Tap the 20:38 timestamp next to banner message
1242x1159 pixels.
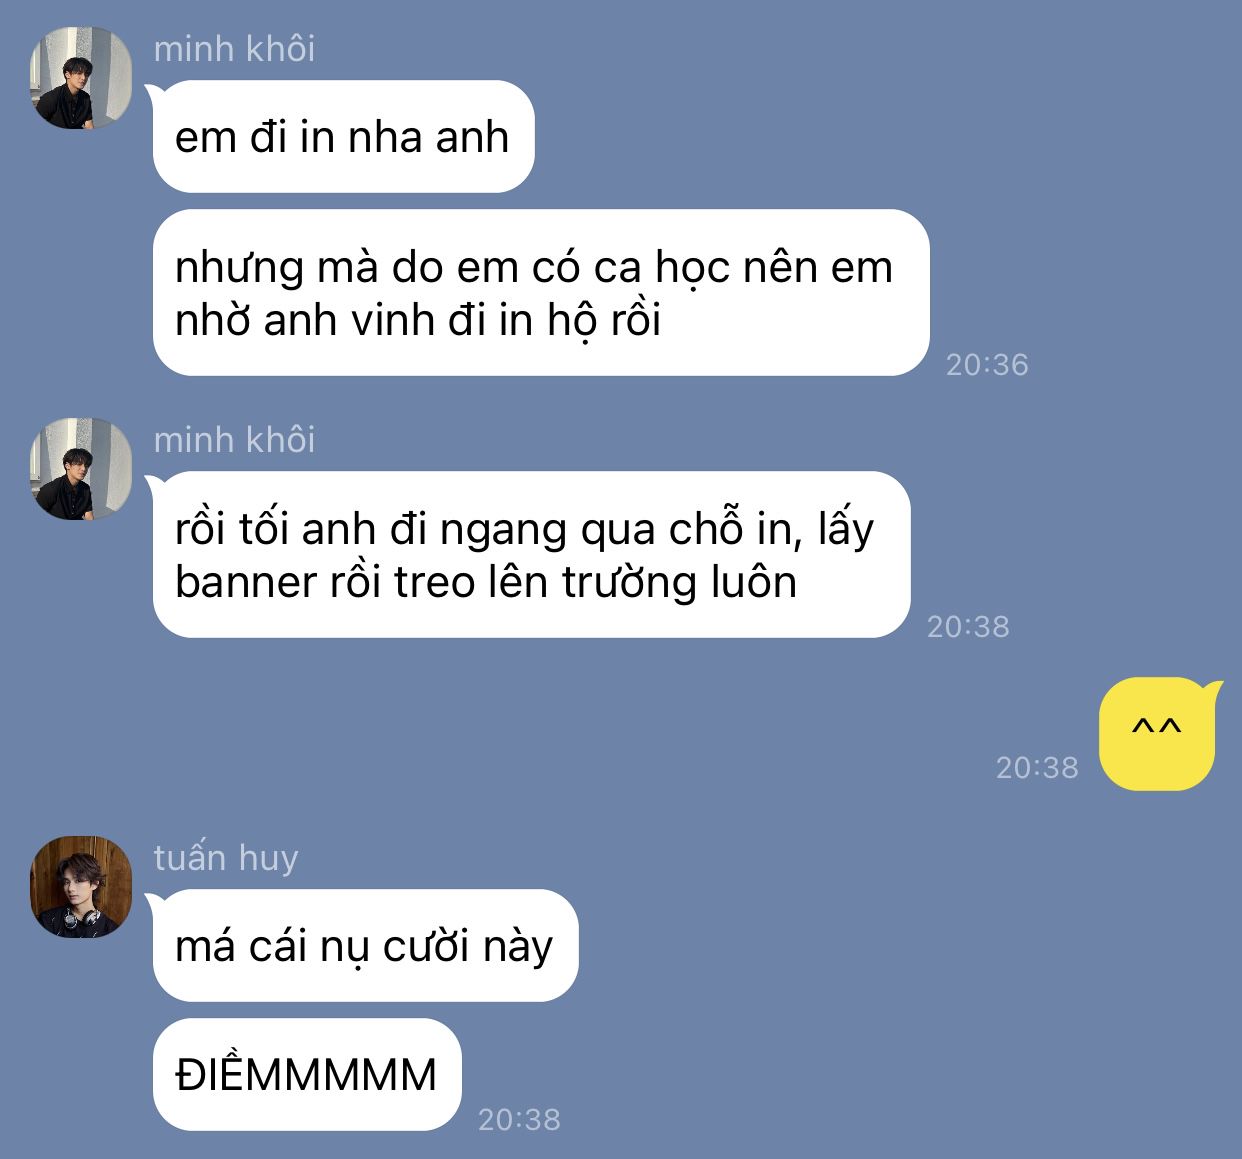[x=968, y=626]
